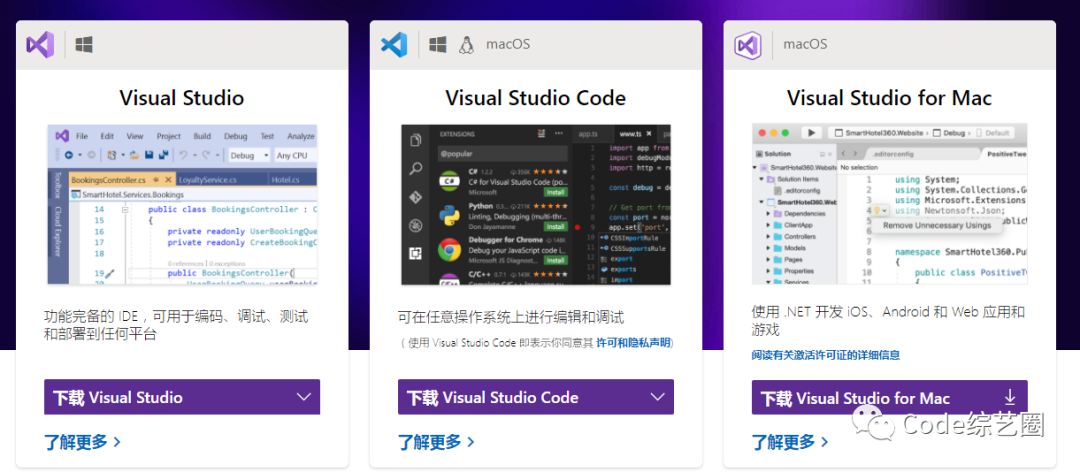This screenshot has height=472, width=1080.
Task: Click the Visual Studio for Mac logo
Action: pyautogui.click(x=747, y=45)
